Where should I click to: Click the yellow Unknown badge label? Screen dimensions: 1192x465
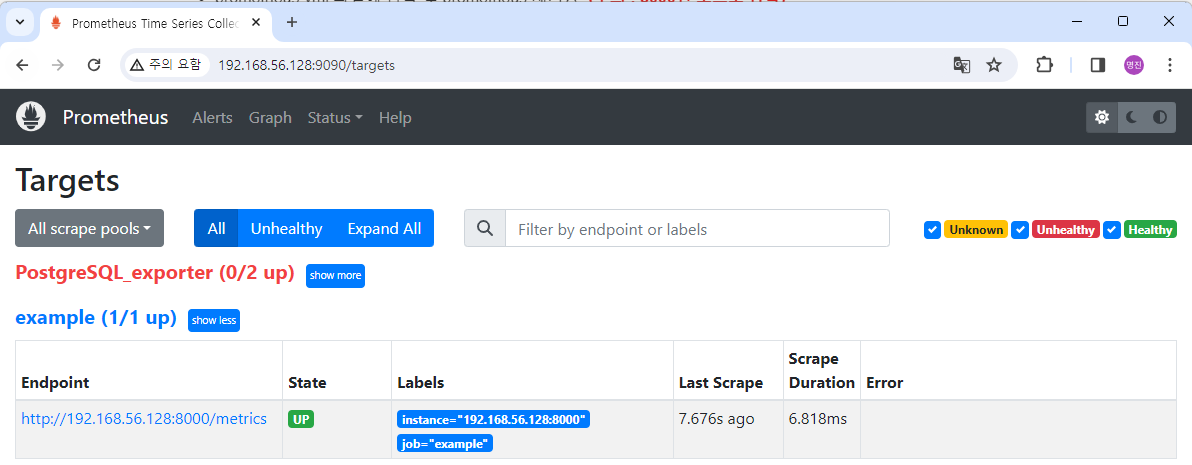pyautogui.click(x=976, y=229)
